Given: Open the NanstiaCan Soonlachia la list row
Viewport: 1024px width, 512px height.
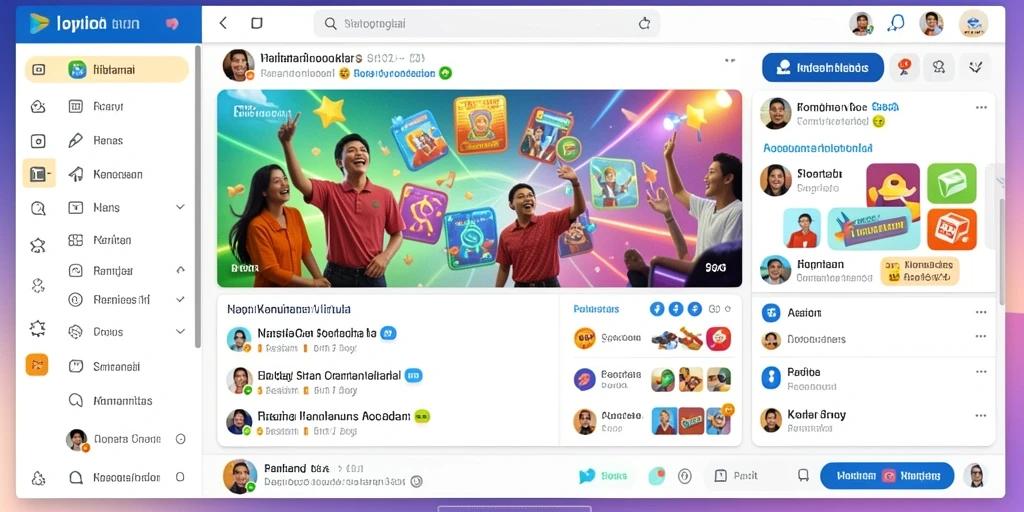Looking at the screenshot, I should tap(388, 339).
